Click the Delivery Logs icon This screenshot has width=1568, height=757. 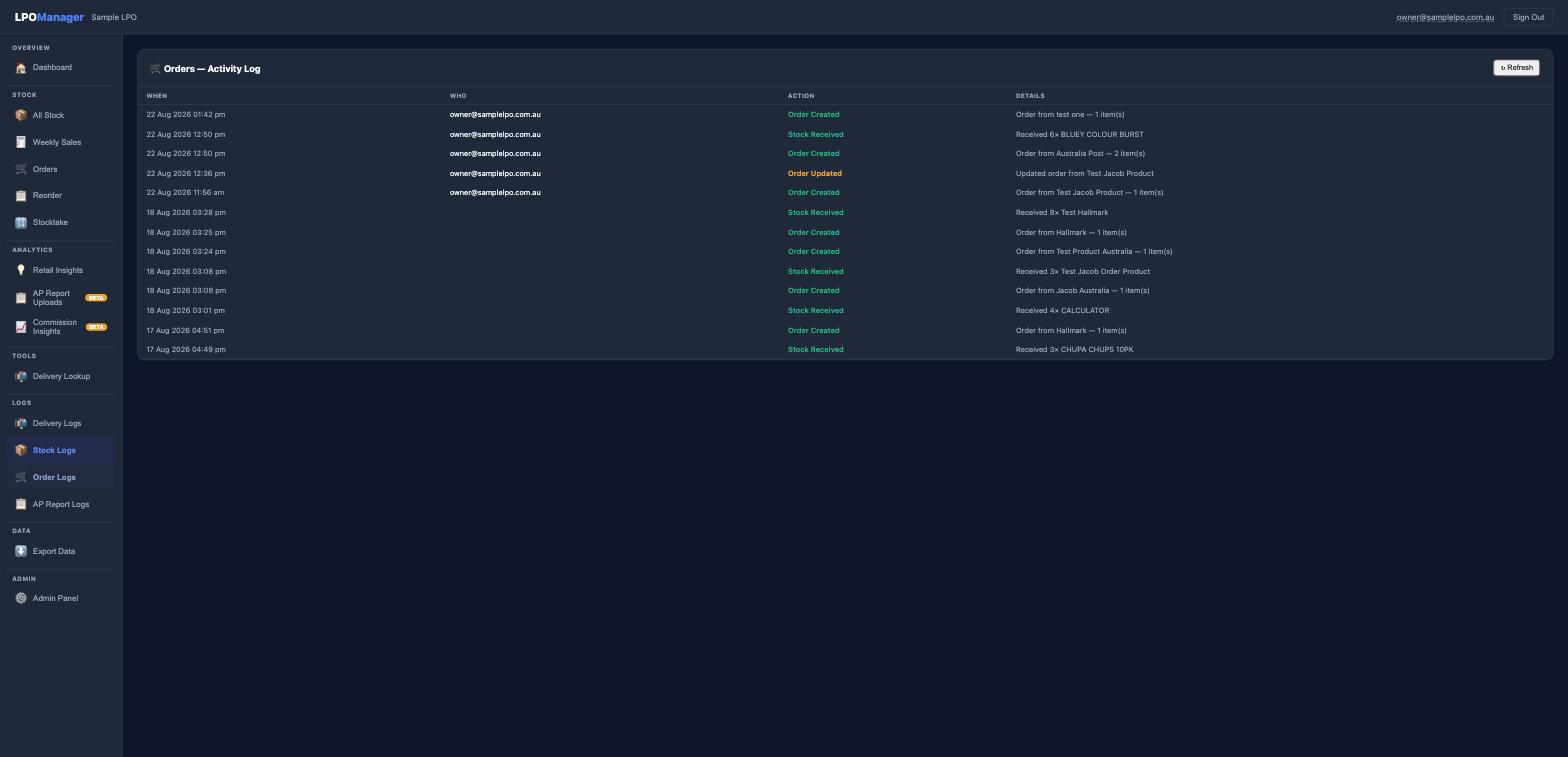tap(21, 423)
